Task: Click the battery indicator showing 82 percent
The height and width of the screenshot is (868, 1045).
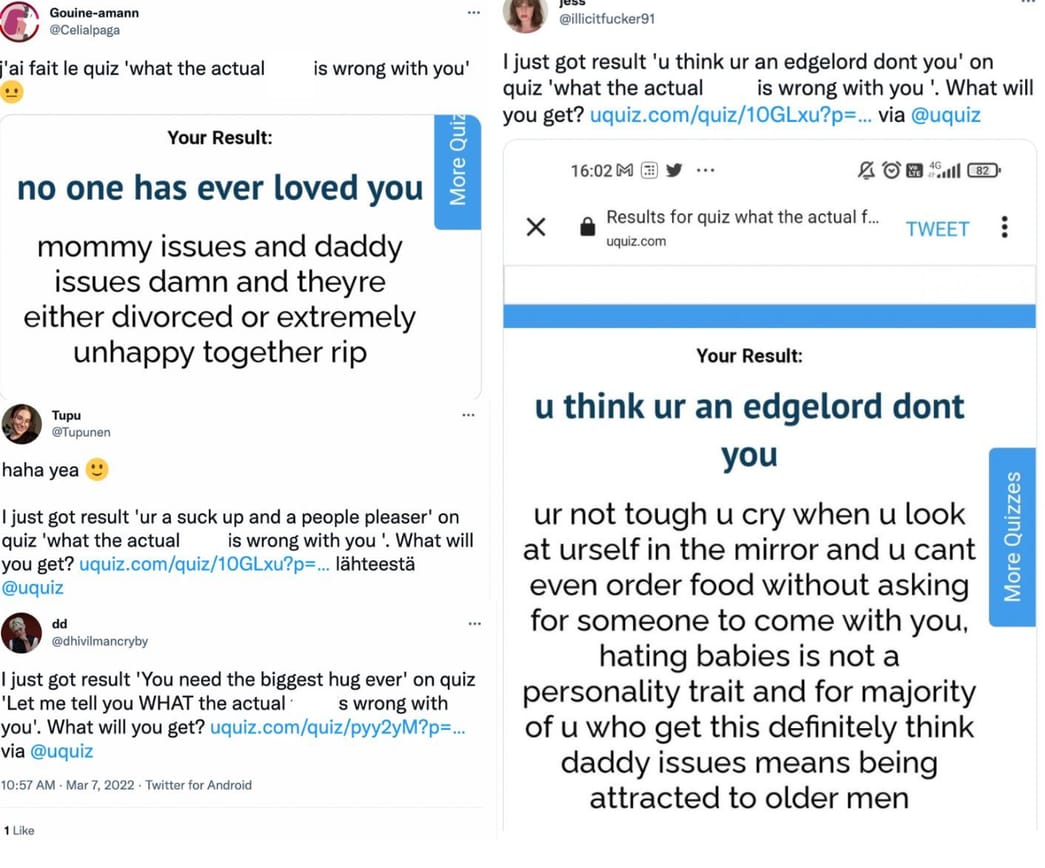Action: coord(981,170)
